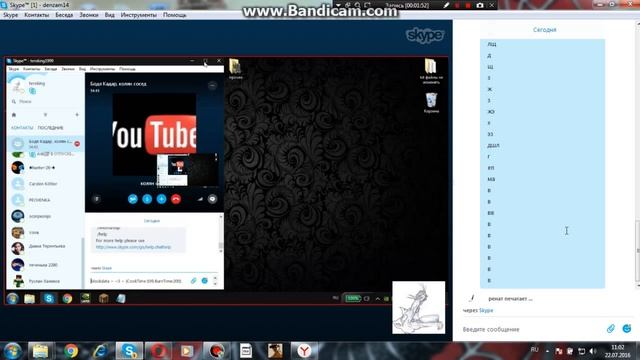The height and width of the screenshot is (360, 640).
Task: Click the red hang-up button in shared call
Action: coord(176,199)
